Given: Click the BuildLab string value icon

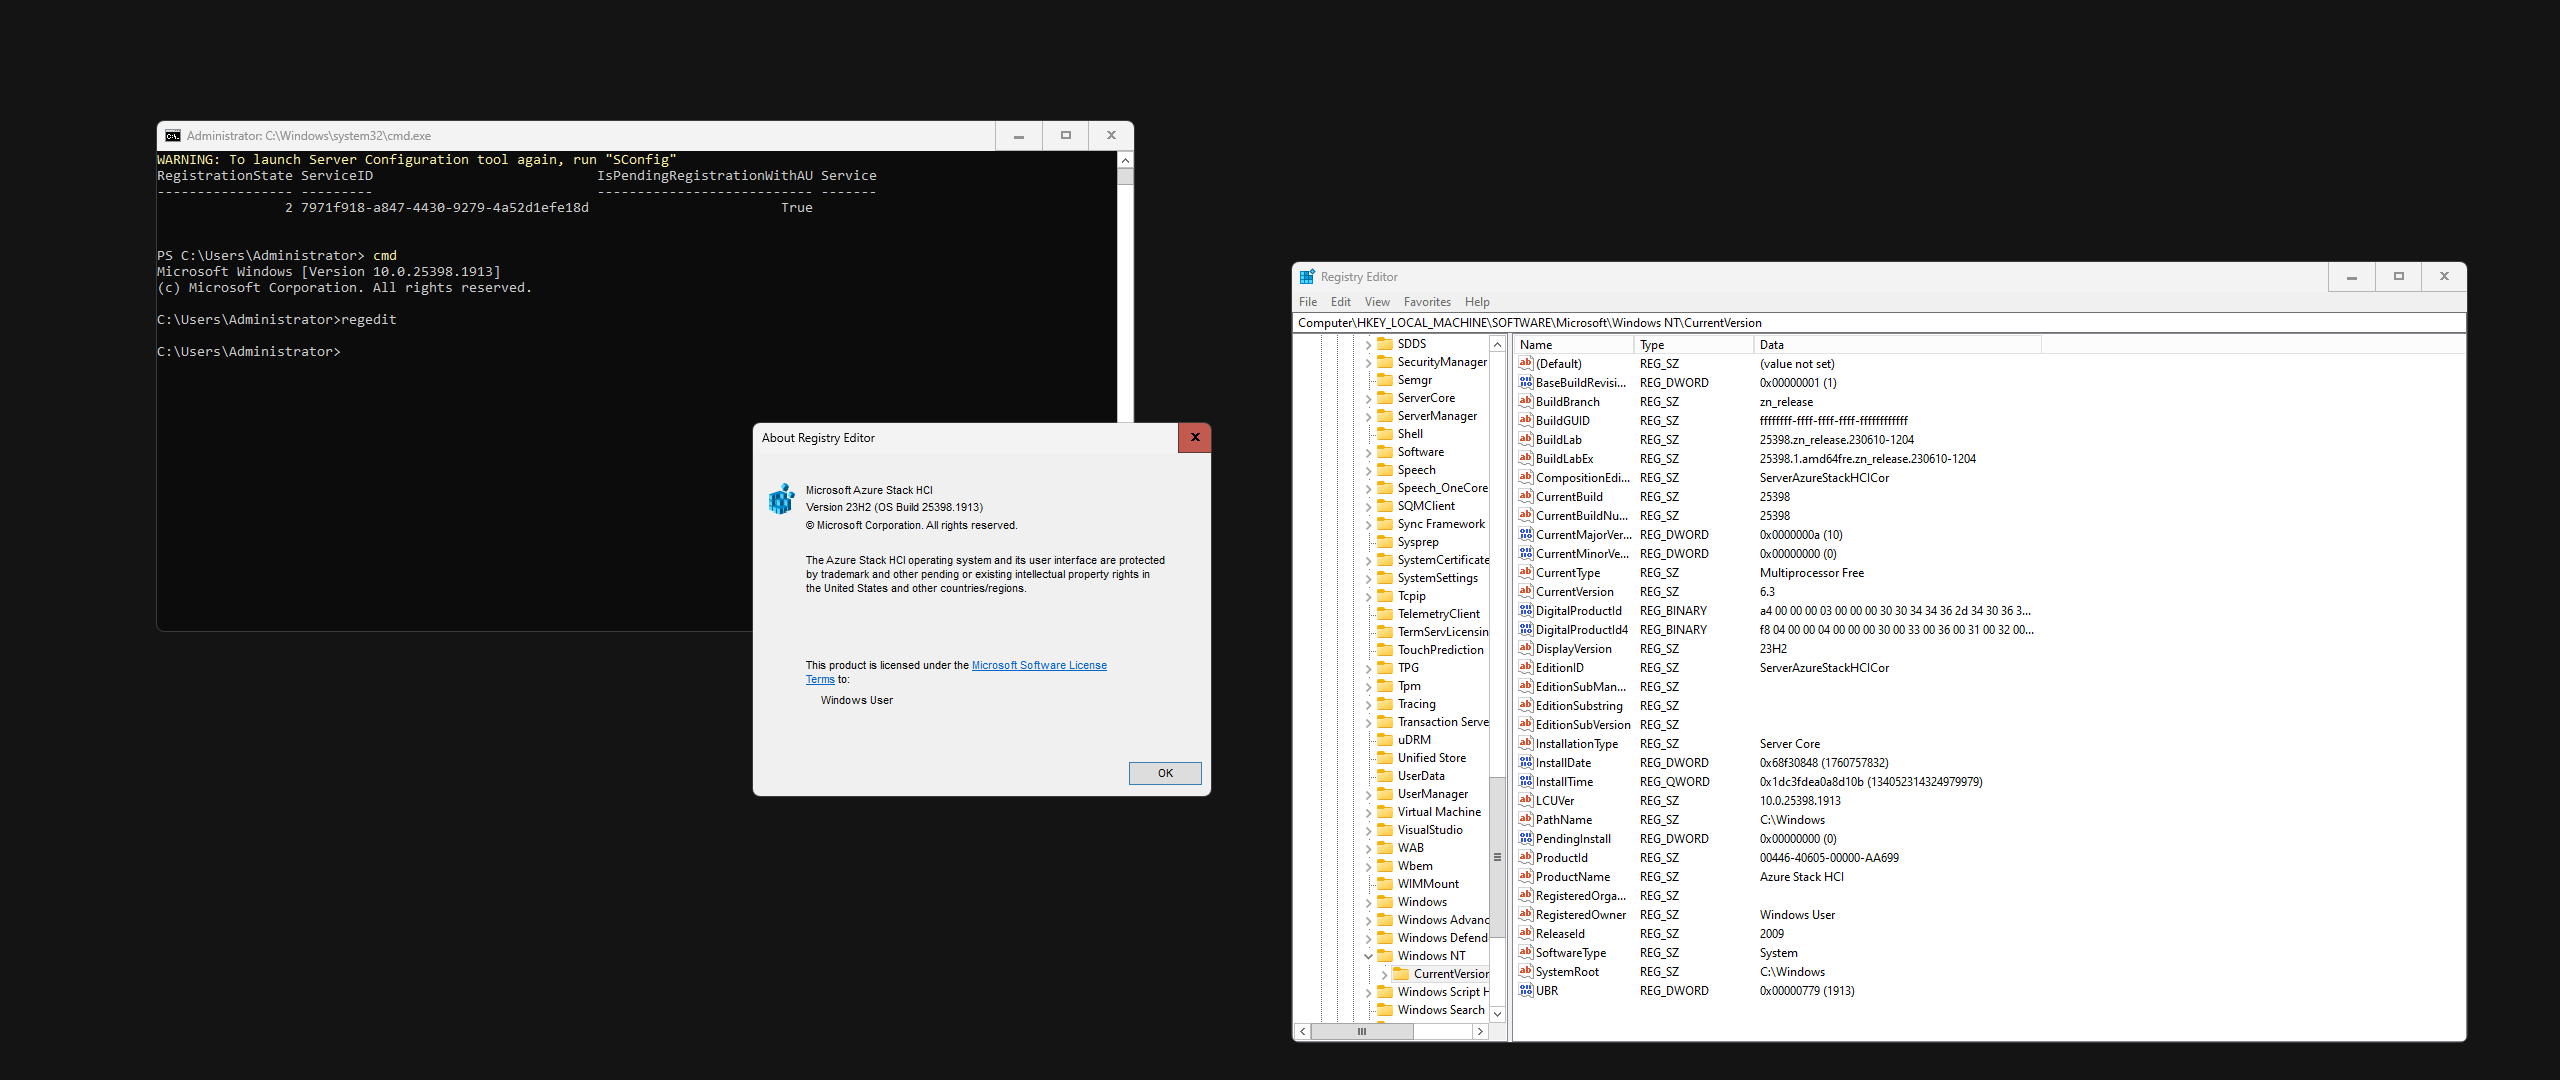Looking at the screenshot, I should (x=1525, y=440).
